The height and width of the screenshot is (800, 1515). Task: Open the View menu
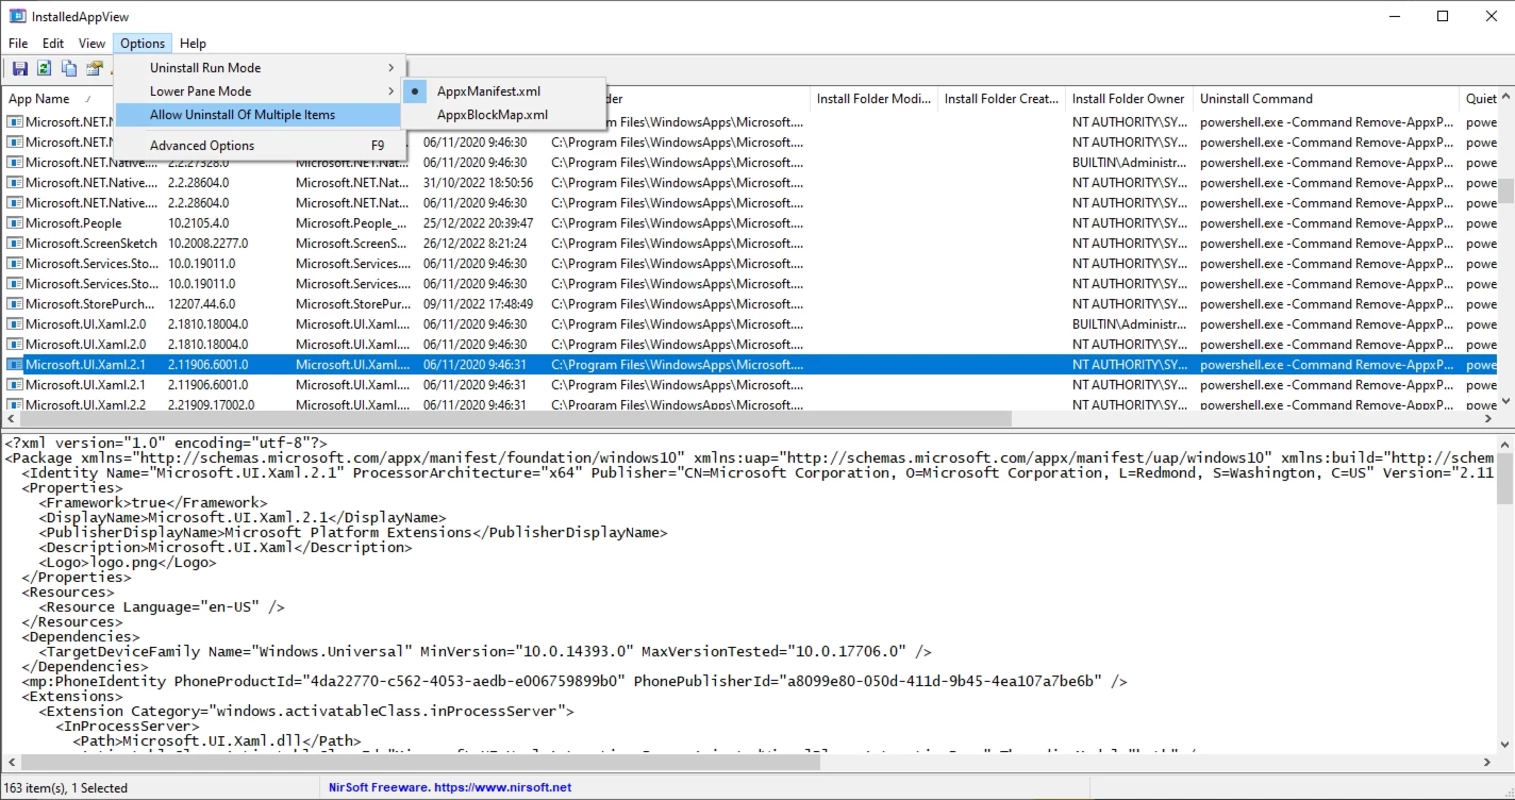92,43
